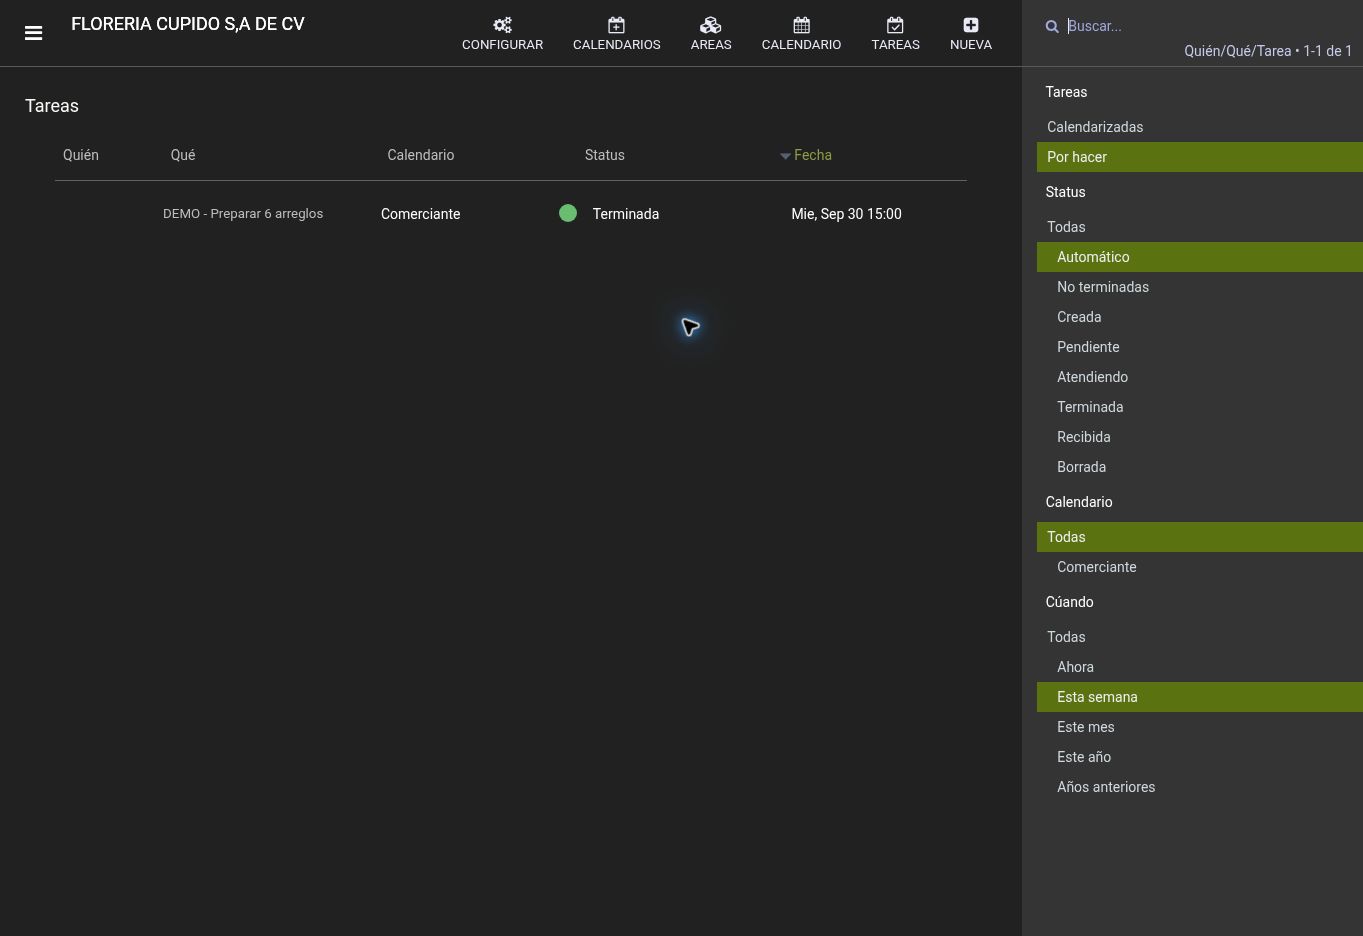Screen dimensions: 1363x936
Task: Filter by Pendiente status
Action: [x=1200, y=347]
